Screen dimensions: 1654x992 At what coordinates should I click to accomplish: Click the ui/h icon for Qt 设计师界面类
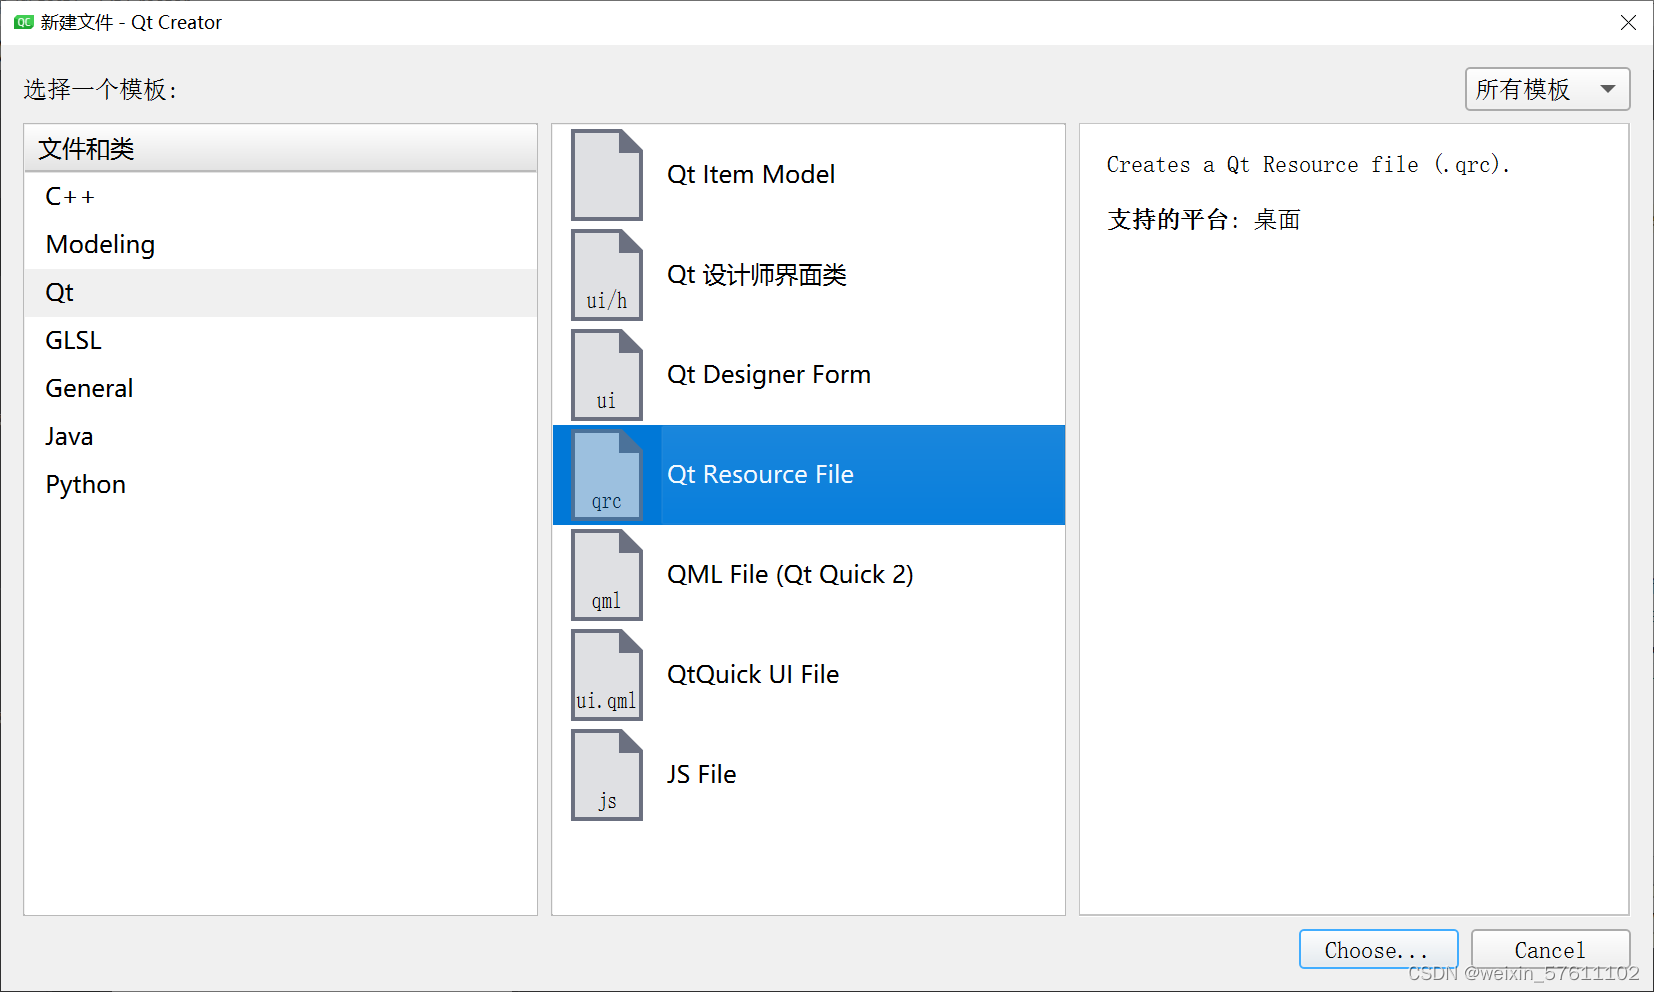coord(606,275)
